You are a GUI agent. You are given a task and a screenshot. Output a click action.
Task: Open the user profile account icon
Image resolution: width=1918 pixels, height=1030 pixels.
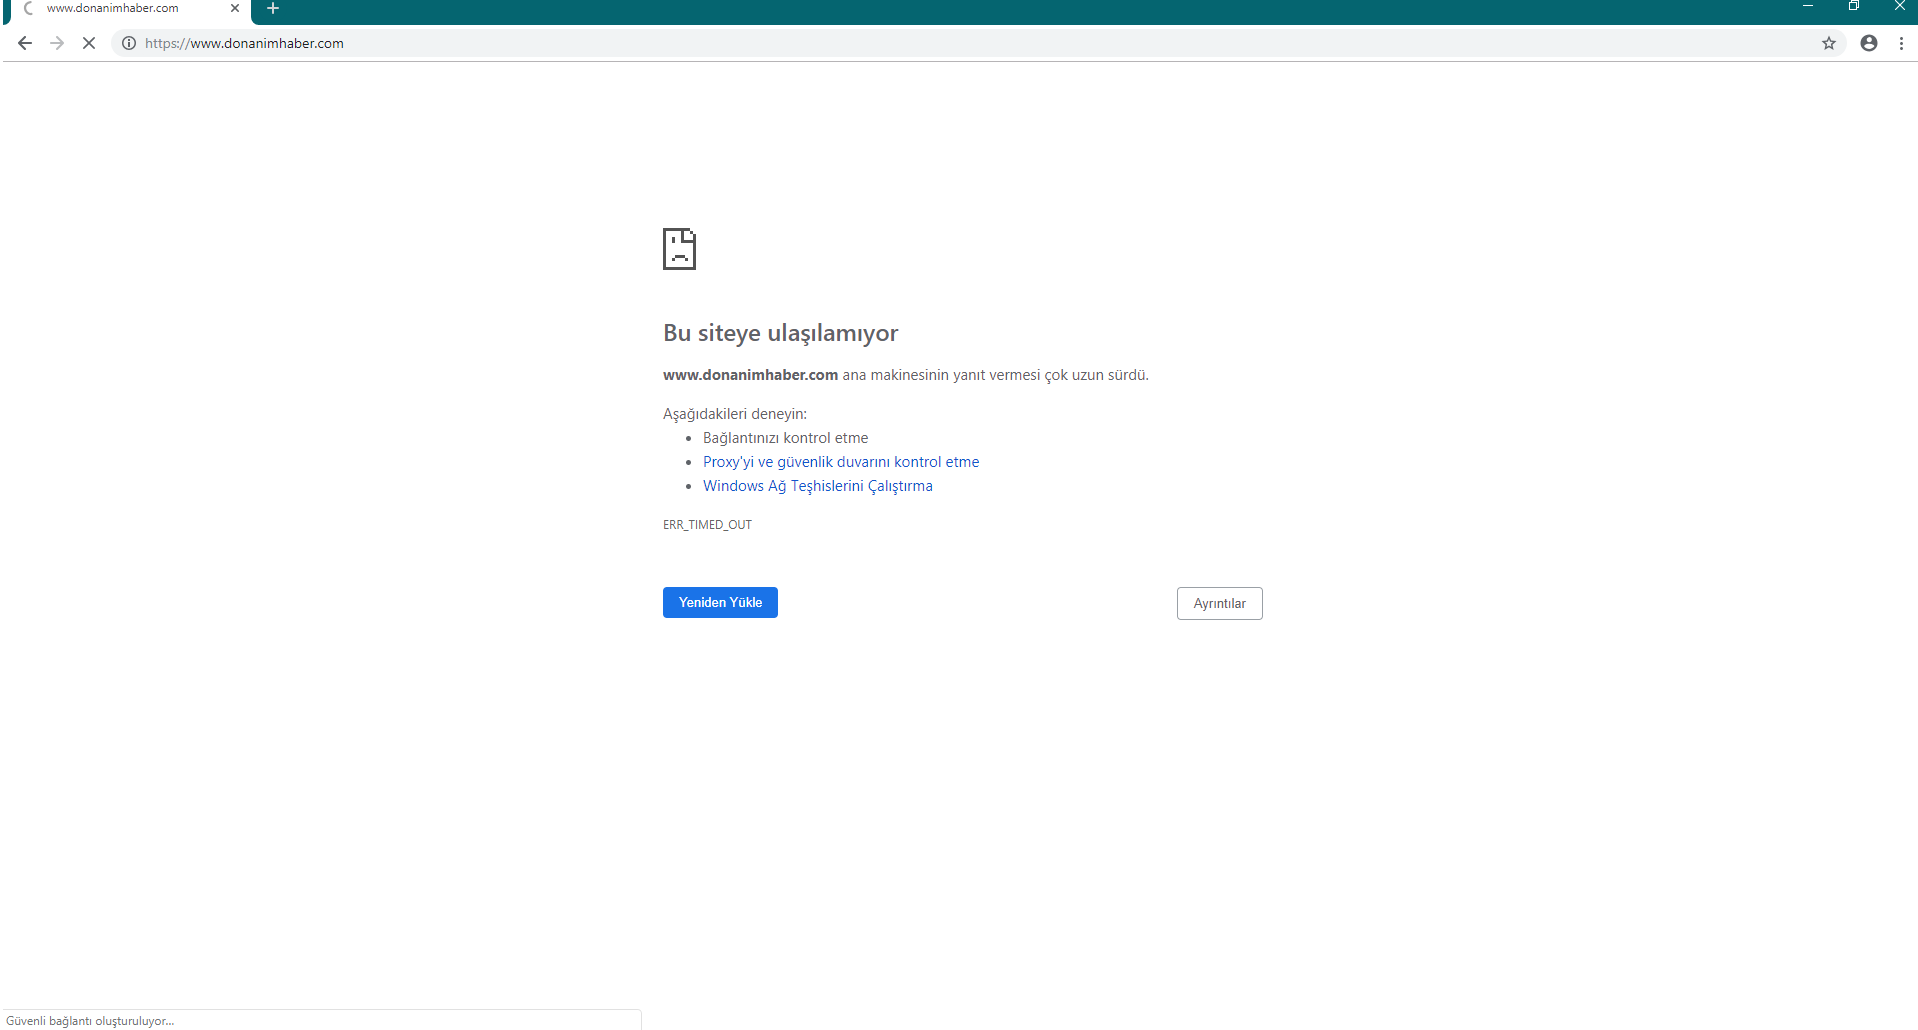tap(1869, 43)
